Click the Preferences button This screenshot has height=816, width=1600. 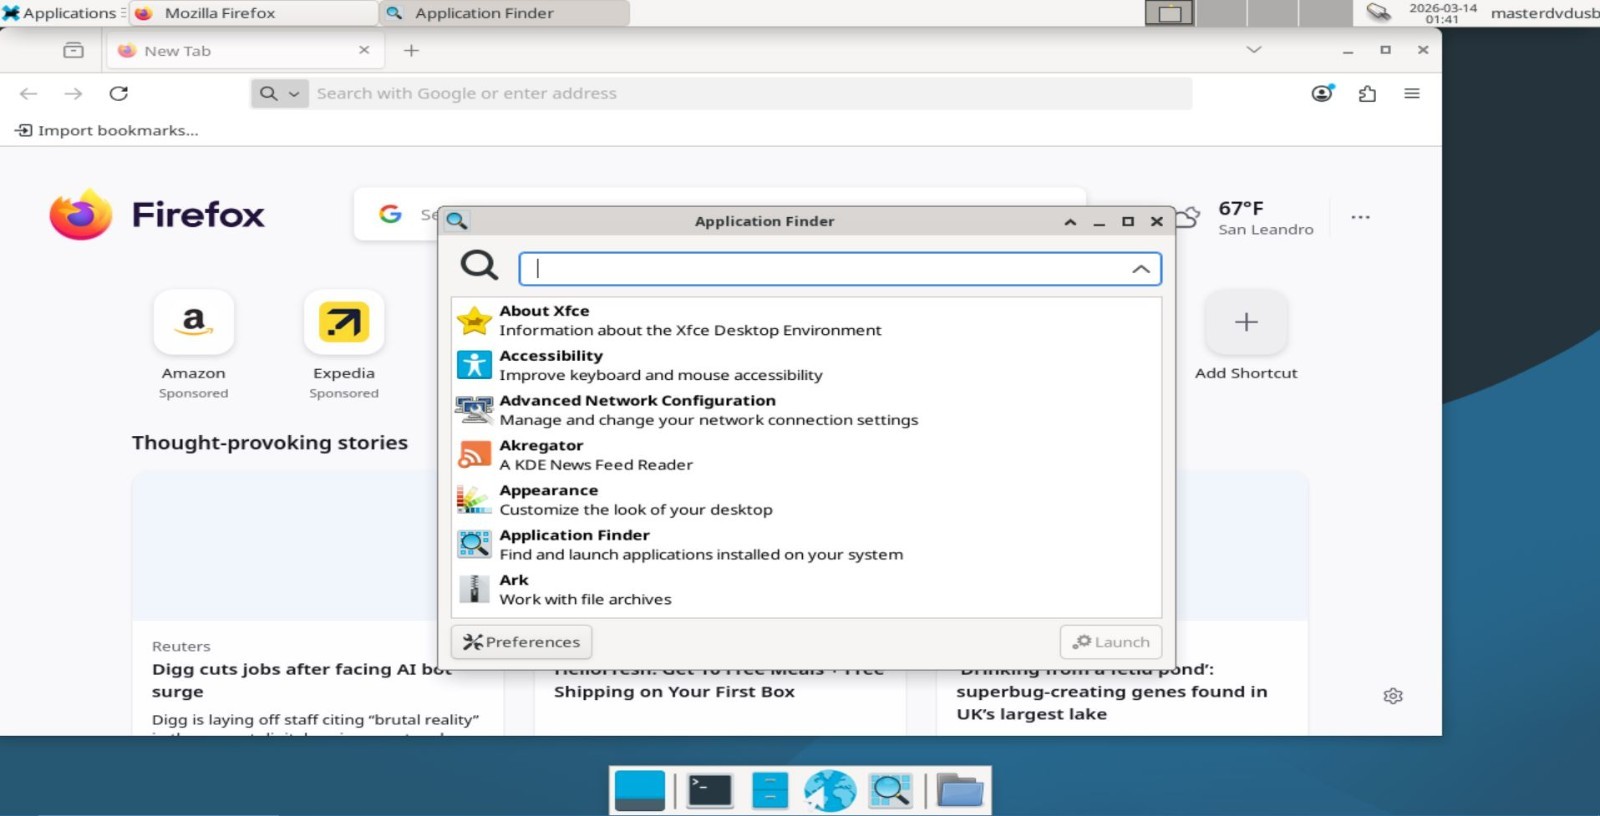point(522,642)
